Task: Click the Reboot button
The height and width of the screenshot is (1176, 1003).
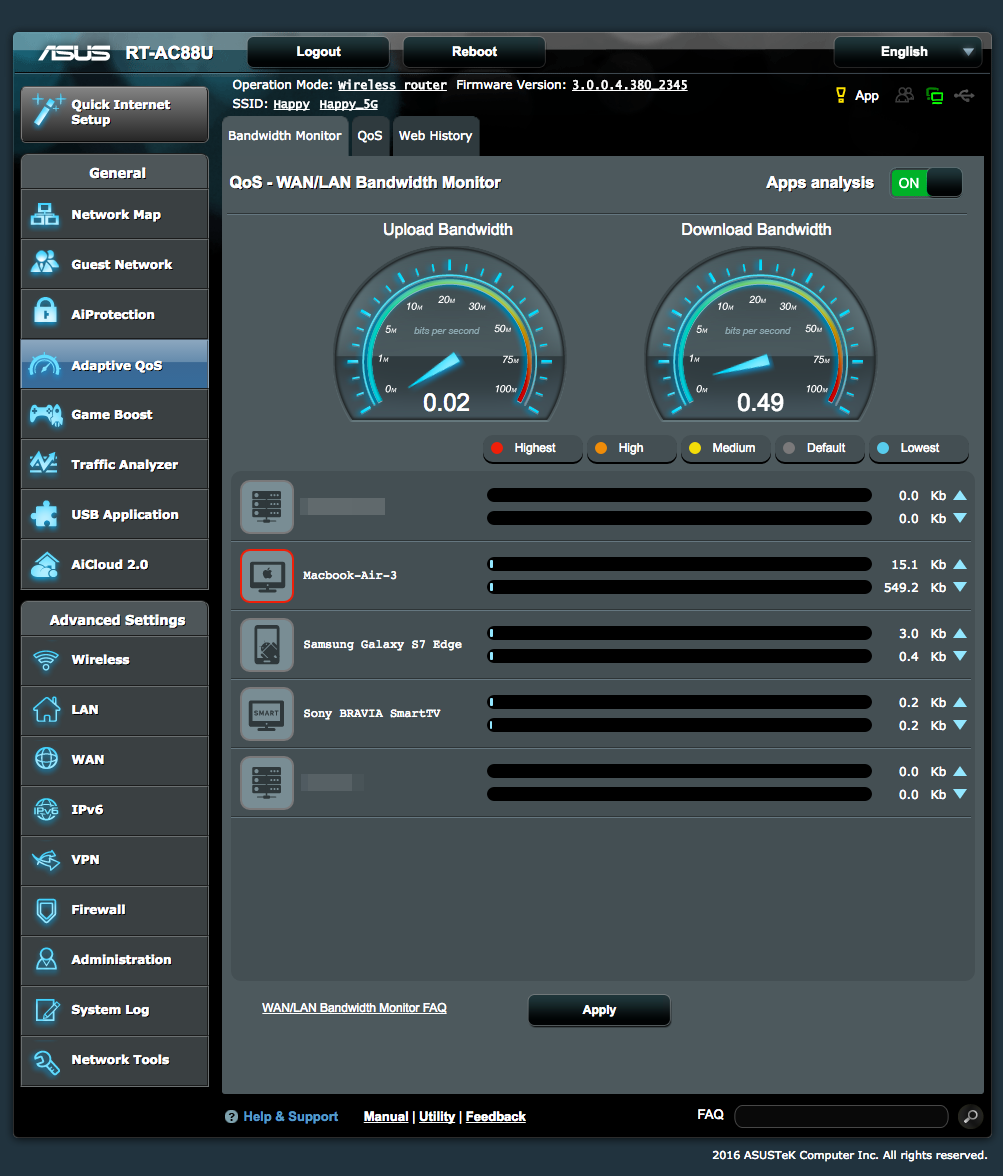Action: [x=474, y=52]
